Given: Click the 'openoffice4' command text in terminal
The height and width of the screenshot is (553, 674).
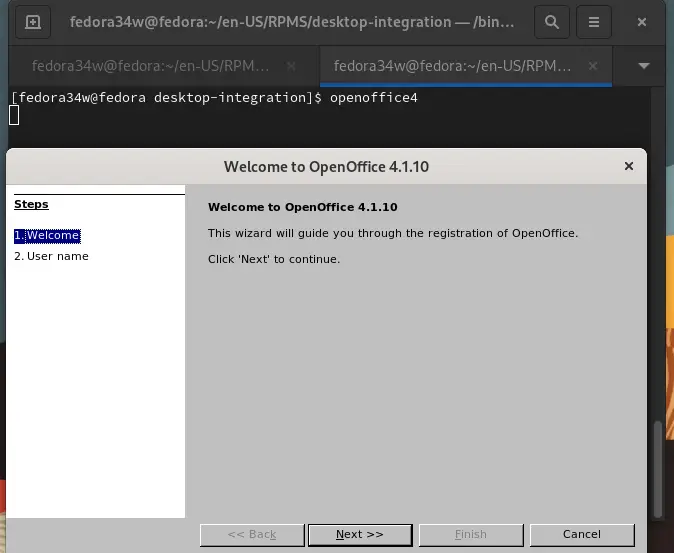Looking at the screenshot, I should [x=374, y=98].
